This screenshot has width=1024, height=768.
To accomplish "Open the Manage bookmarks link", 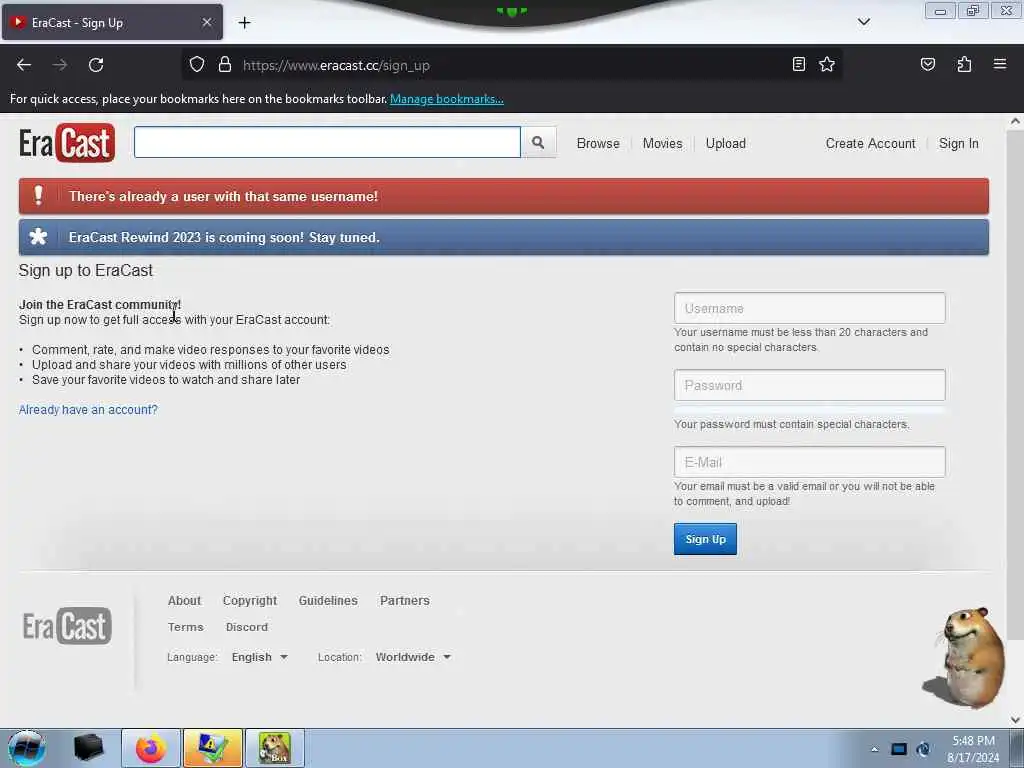I will 447,99.
